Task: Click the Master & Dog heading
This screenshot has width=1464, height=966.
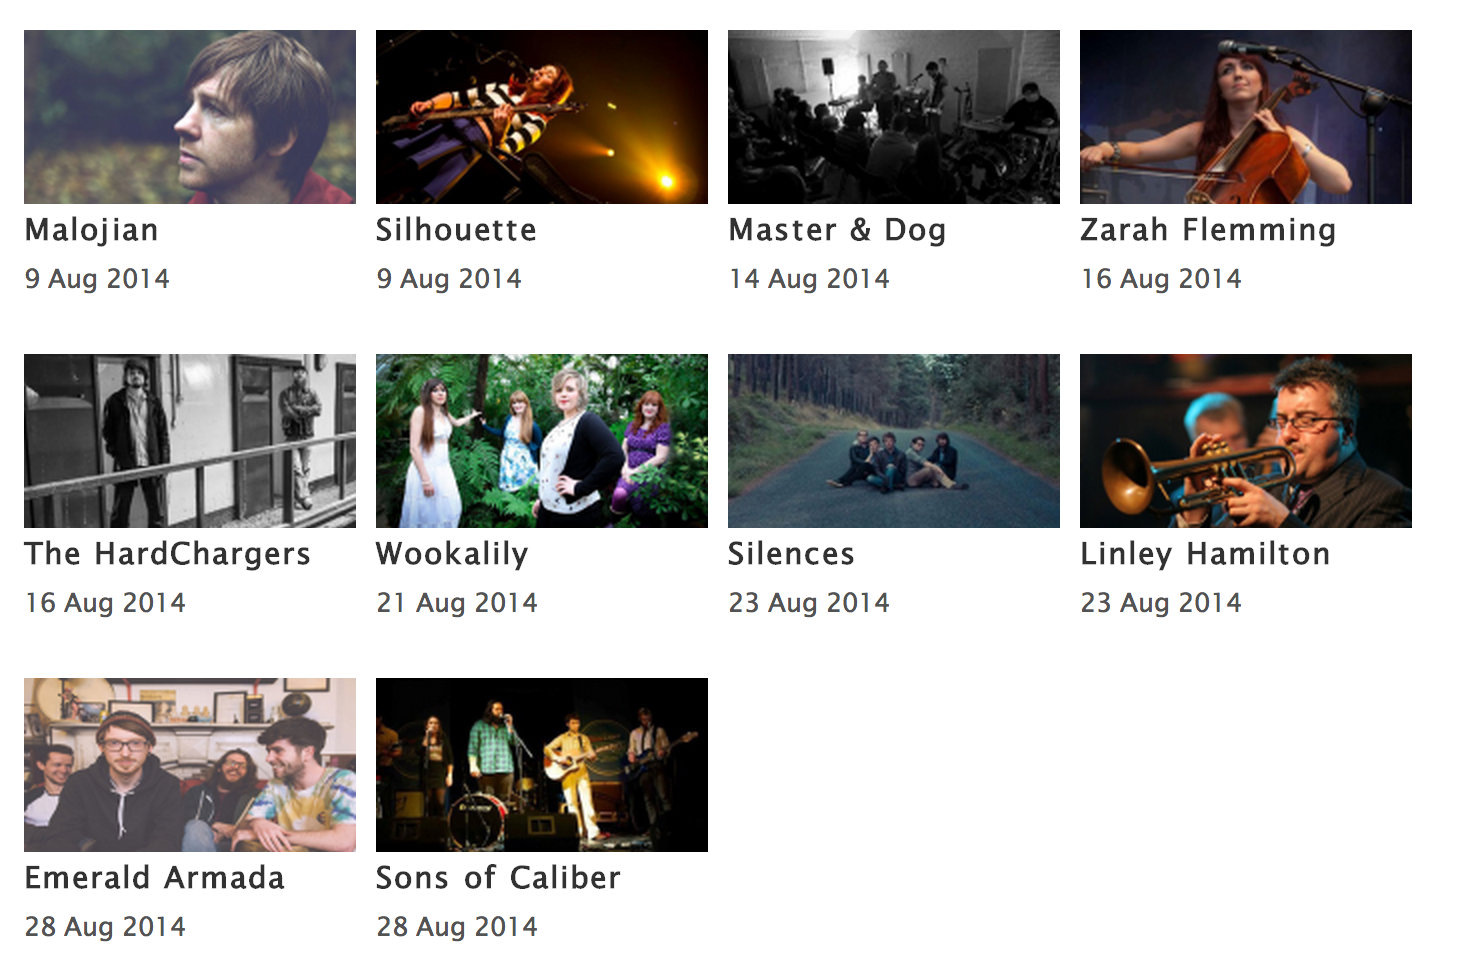Action: (837, 230)
